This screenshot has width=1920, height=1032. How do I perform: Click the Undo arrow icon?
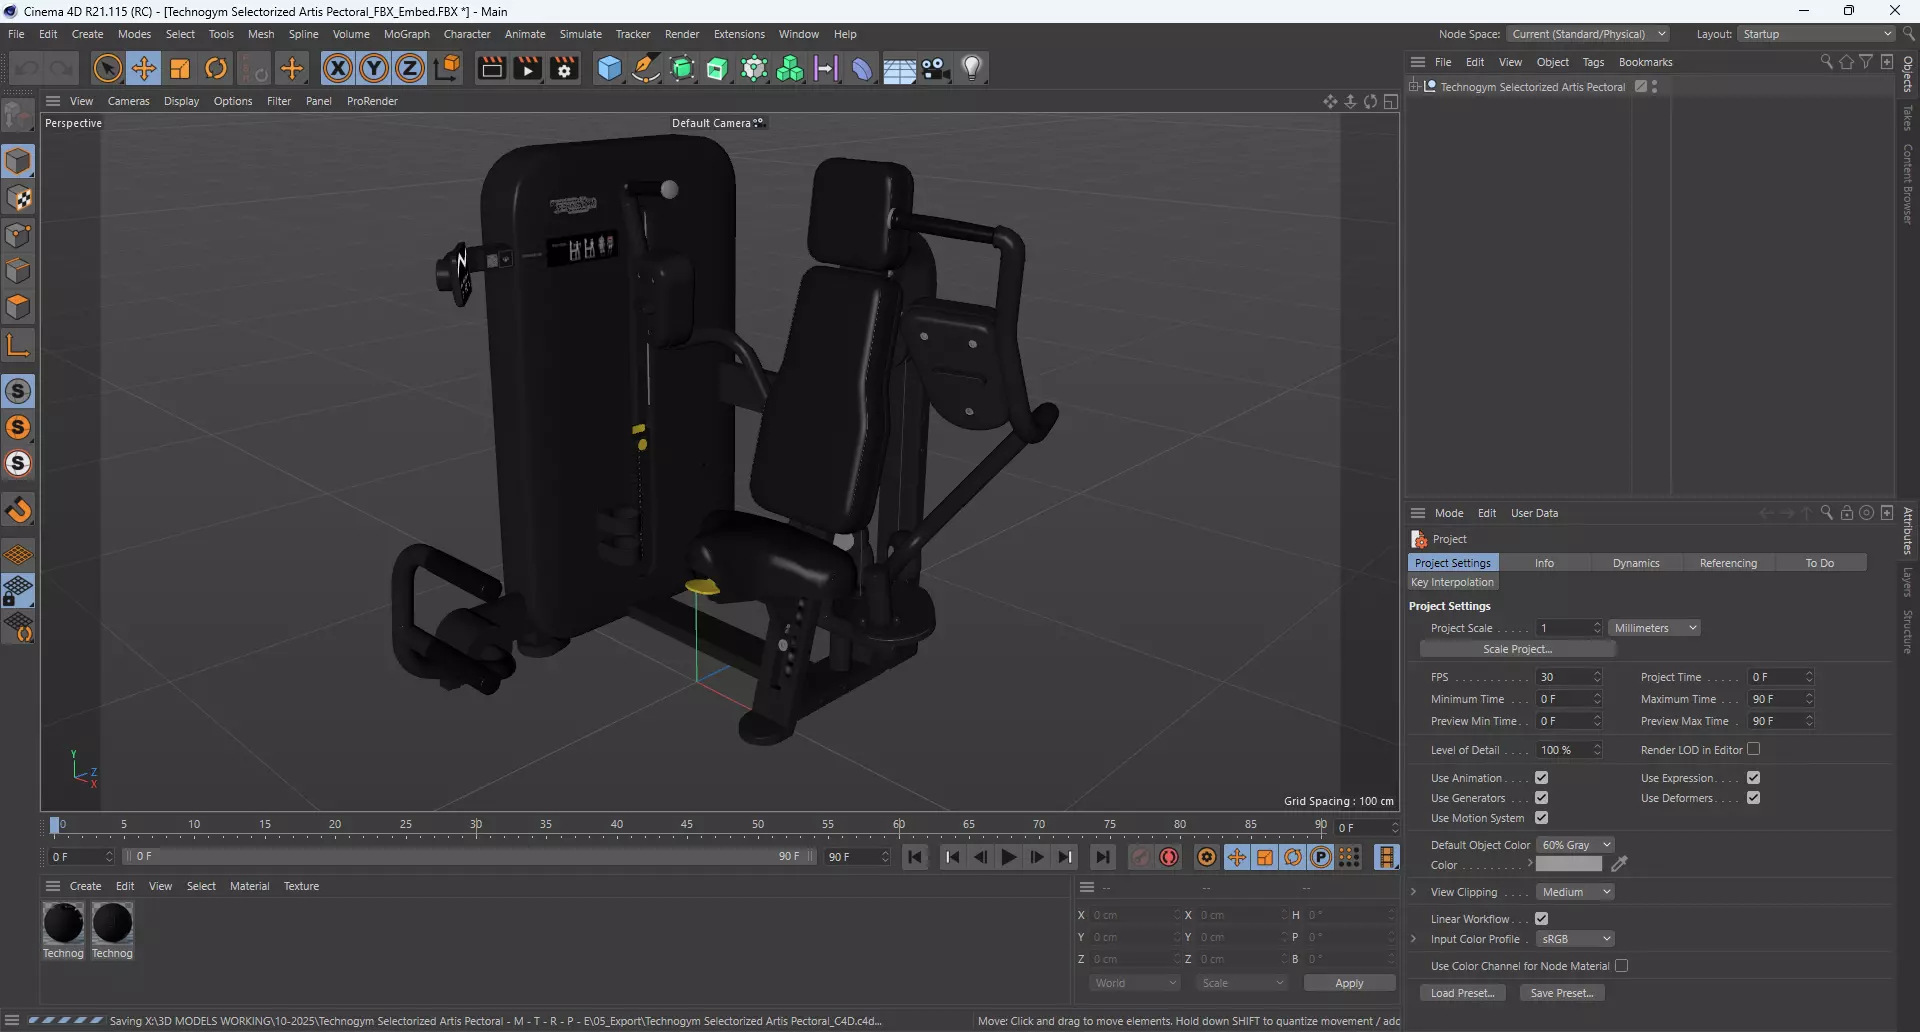tap(26, 68)
